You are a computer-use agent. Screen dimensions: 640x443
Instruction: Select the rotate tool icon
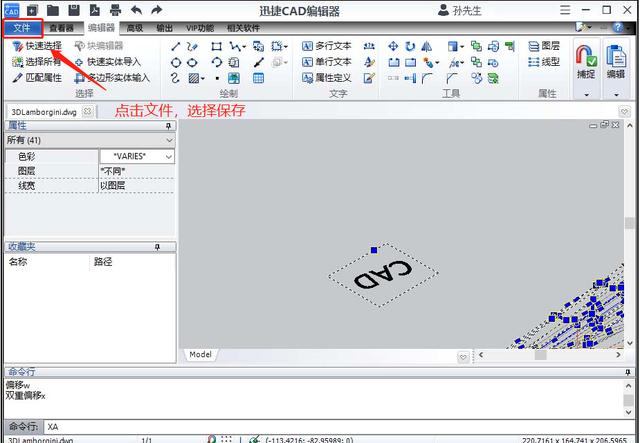[410, 46]
